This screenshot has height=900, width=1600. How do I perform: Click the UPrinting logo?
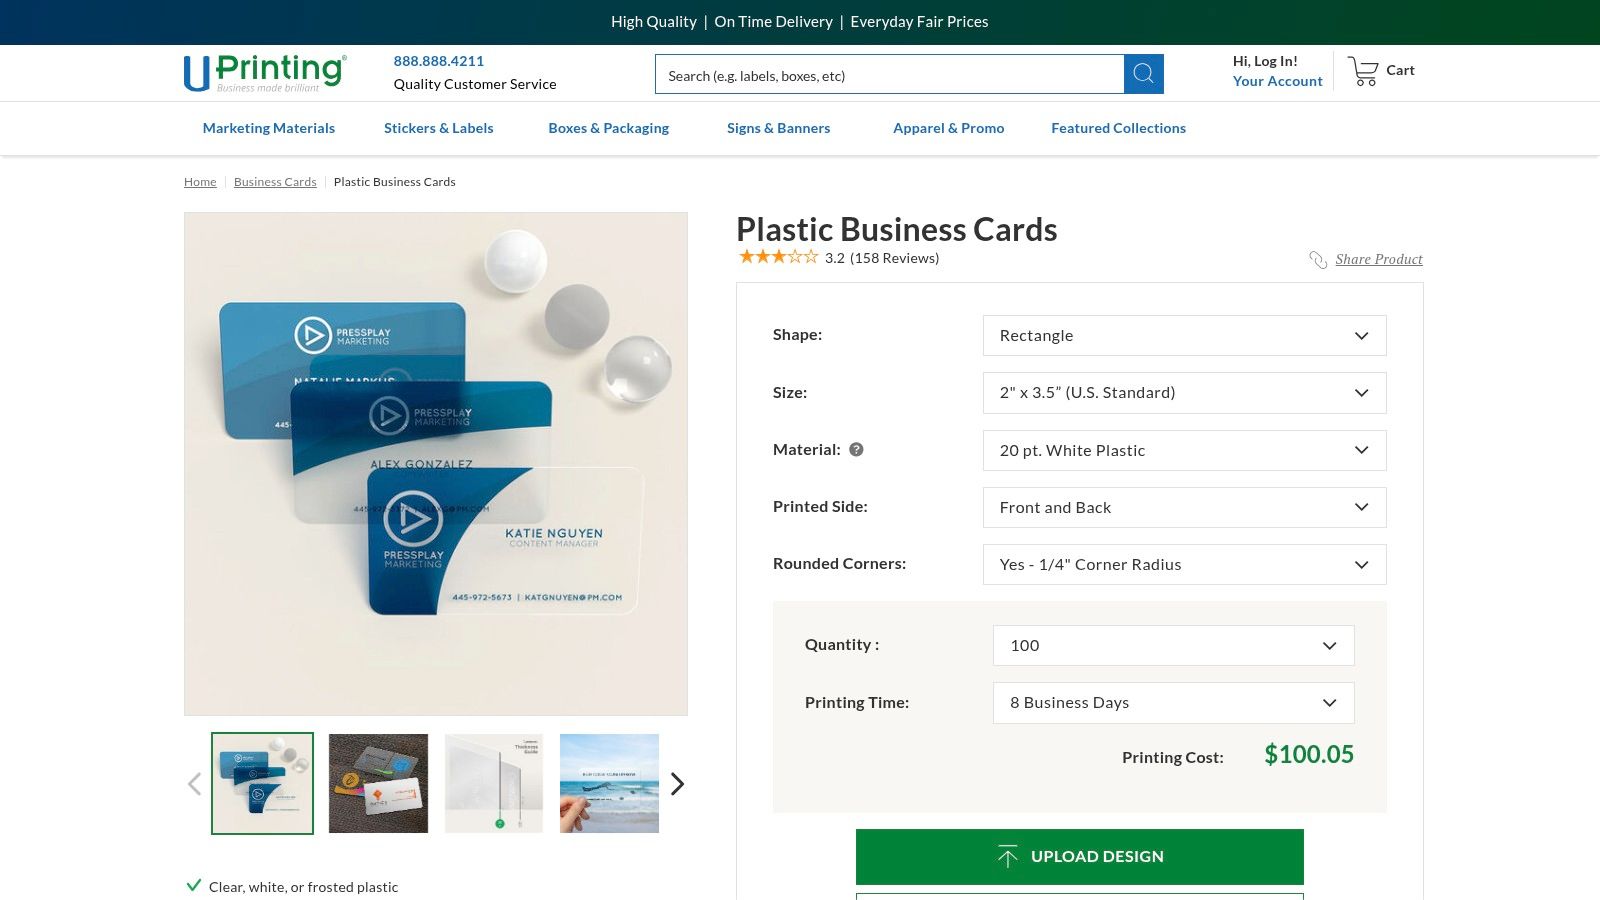click(265, 72)
